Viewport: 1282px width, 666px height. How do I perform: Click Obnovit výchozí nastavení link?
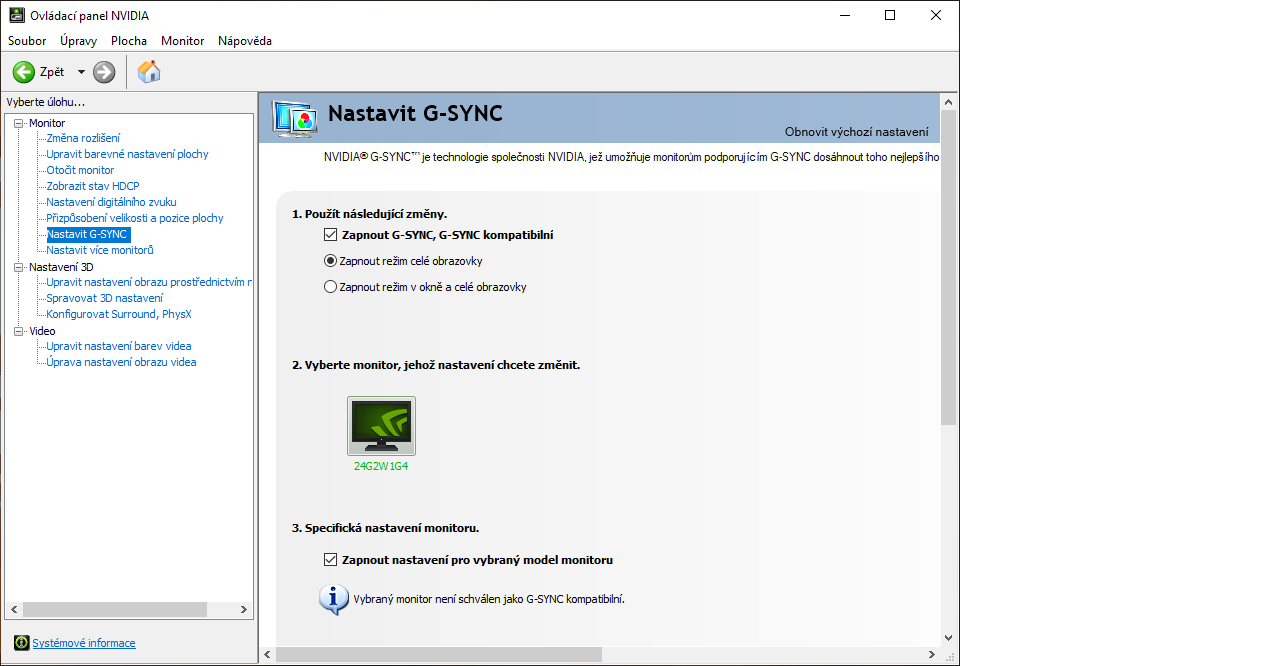(x=856, y=132)
